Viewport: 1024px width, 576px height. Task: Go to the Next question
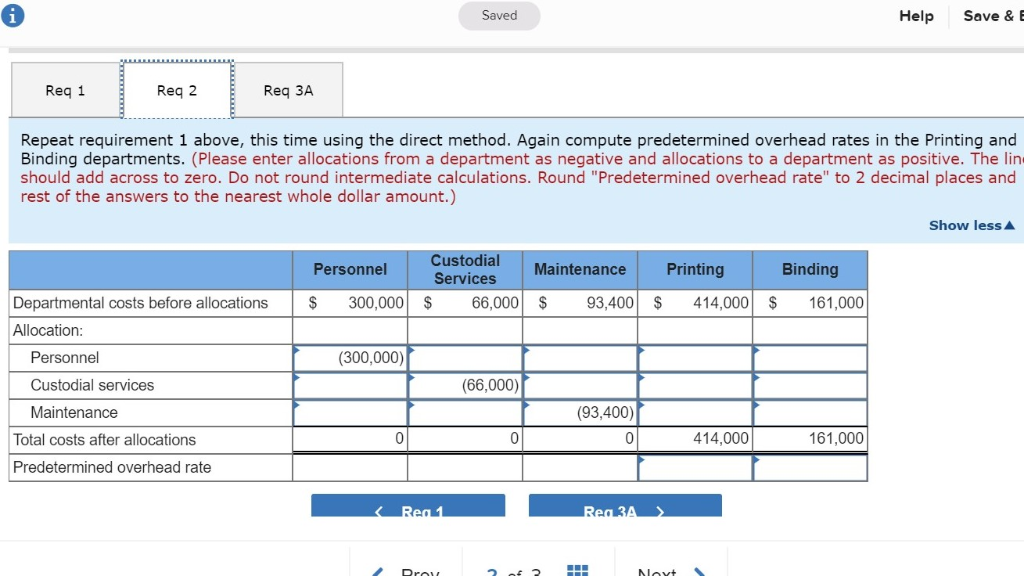tap(671, 571)
